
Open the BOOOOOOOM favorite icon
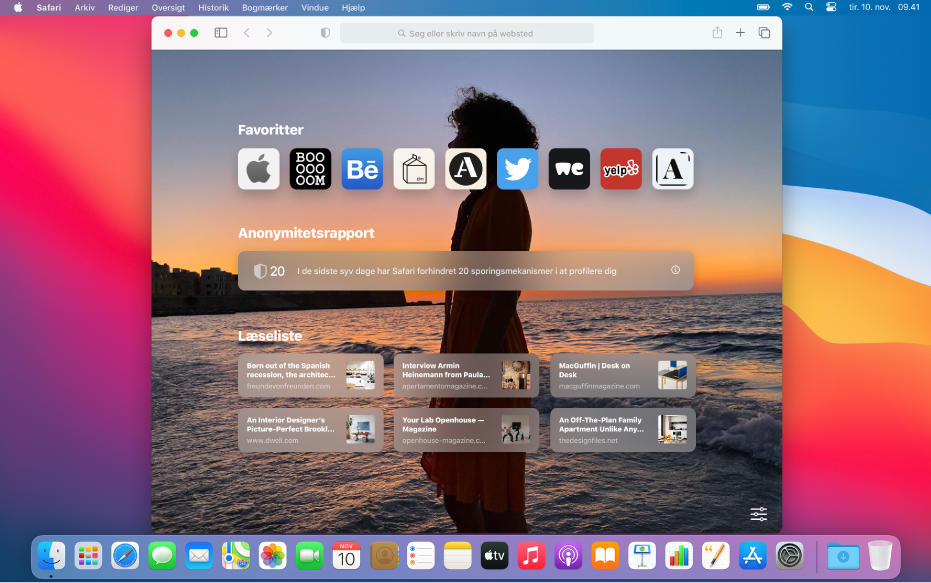(x=310, y=169)
